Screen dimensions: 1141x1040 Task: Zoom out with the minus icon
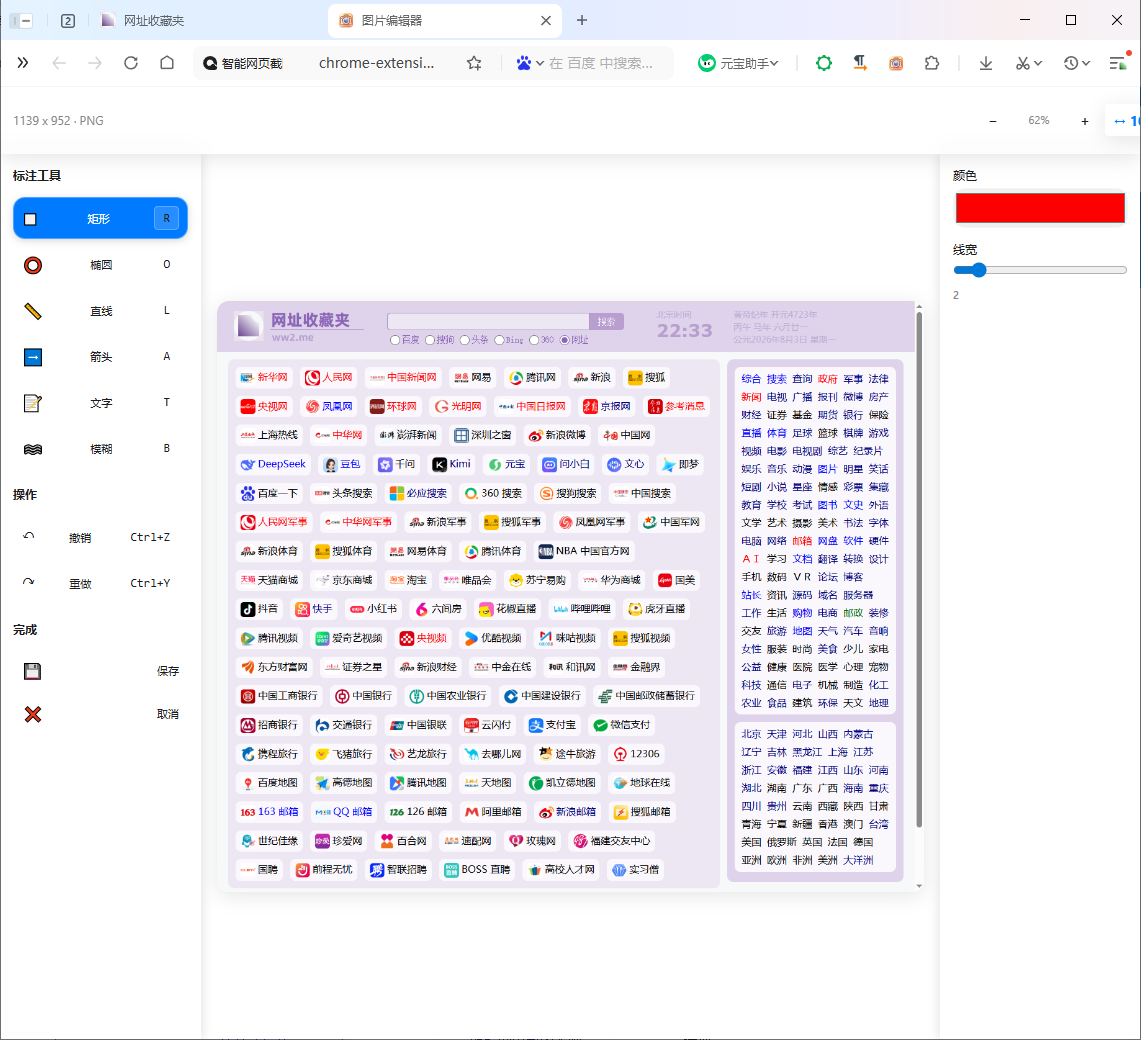coord(993,121)
